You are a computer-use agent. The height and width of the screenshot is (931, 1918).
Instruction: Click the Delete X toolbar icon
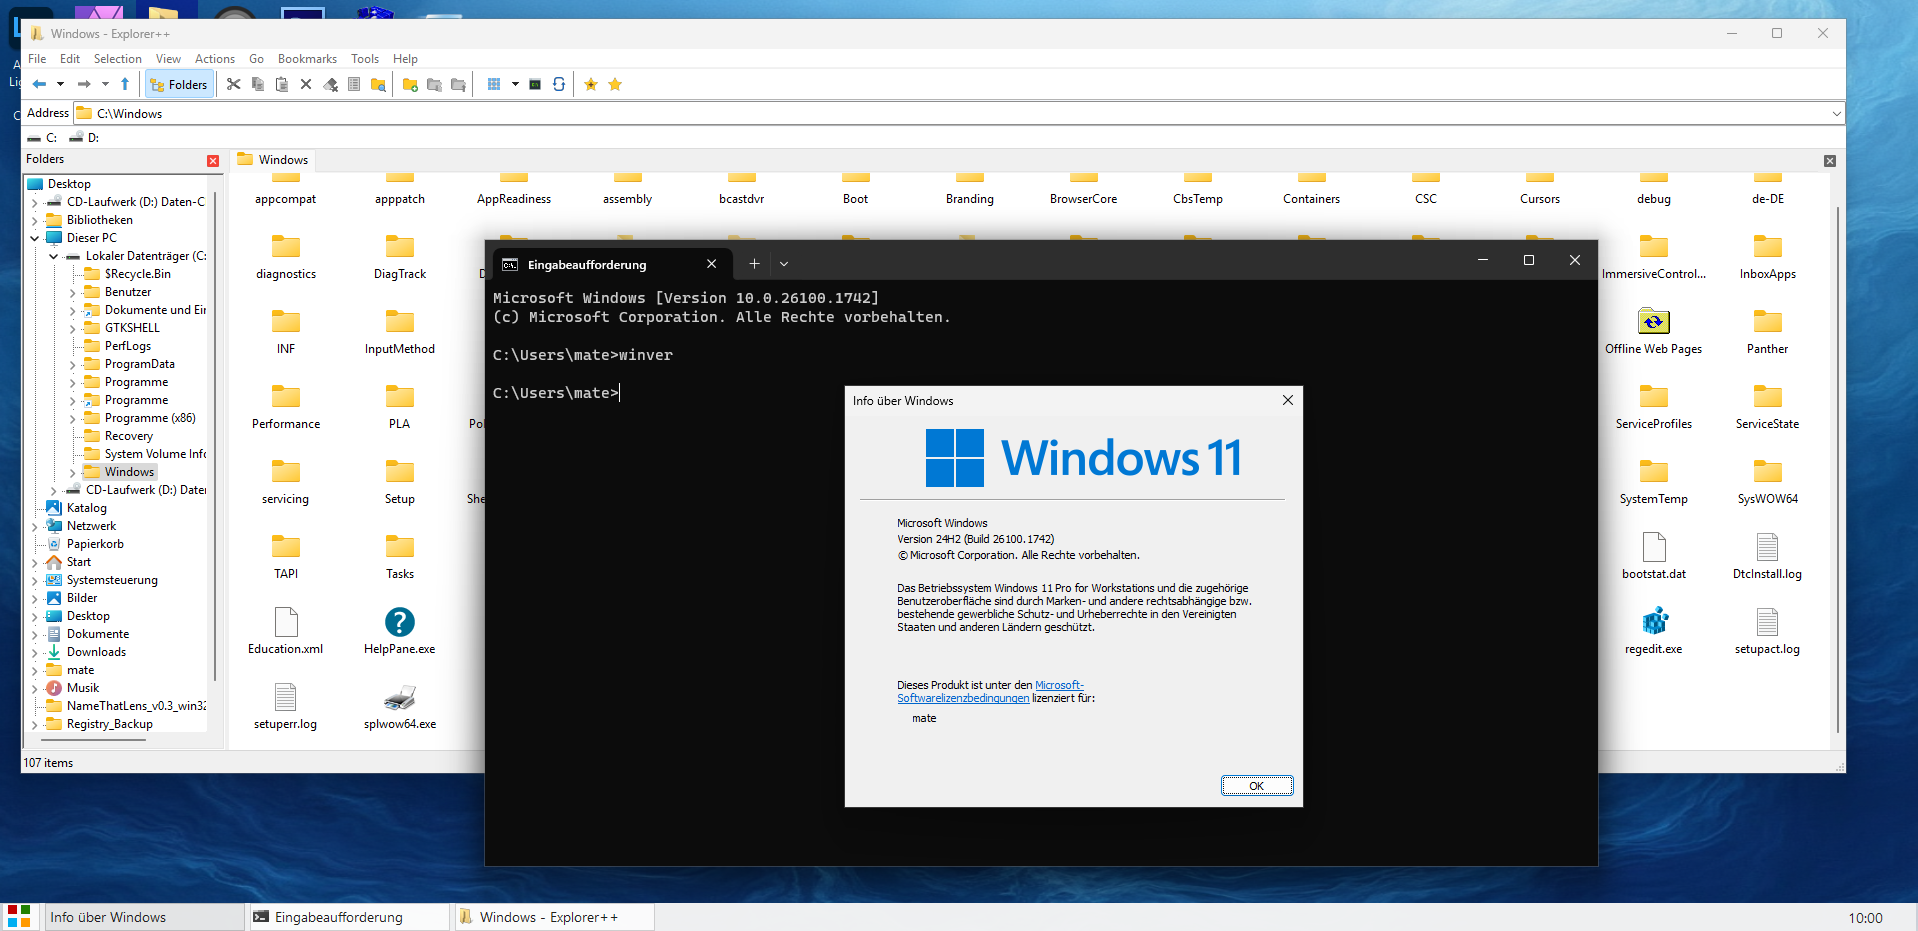pos(306,85)
